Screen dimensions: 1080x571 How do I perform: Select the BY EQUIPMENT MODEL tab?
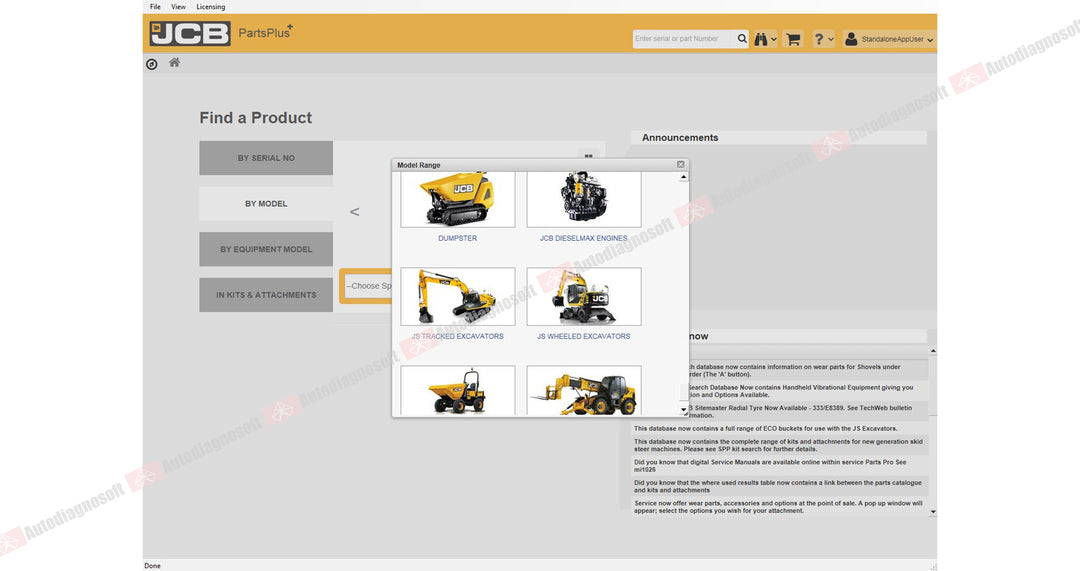coord(266,249)
